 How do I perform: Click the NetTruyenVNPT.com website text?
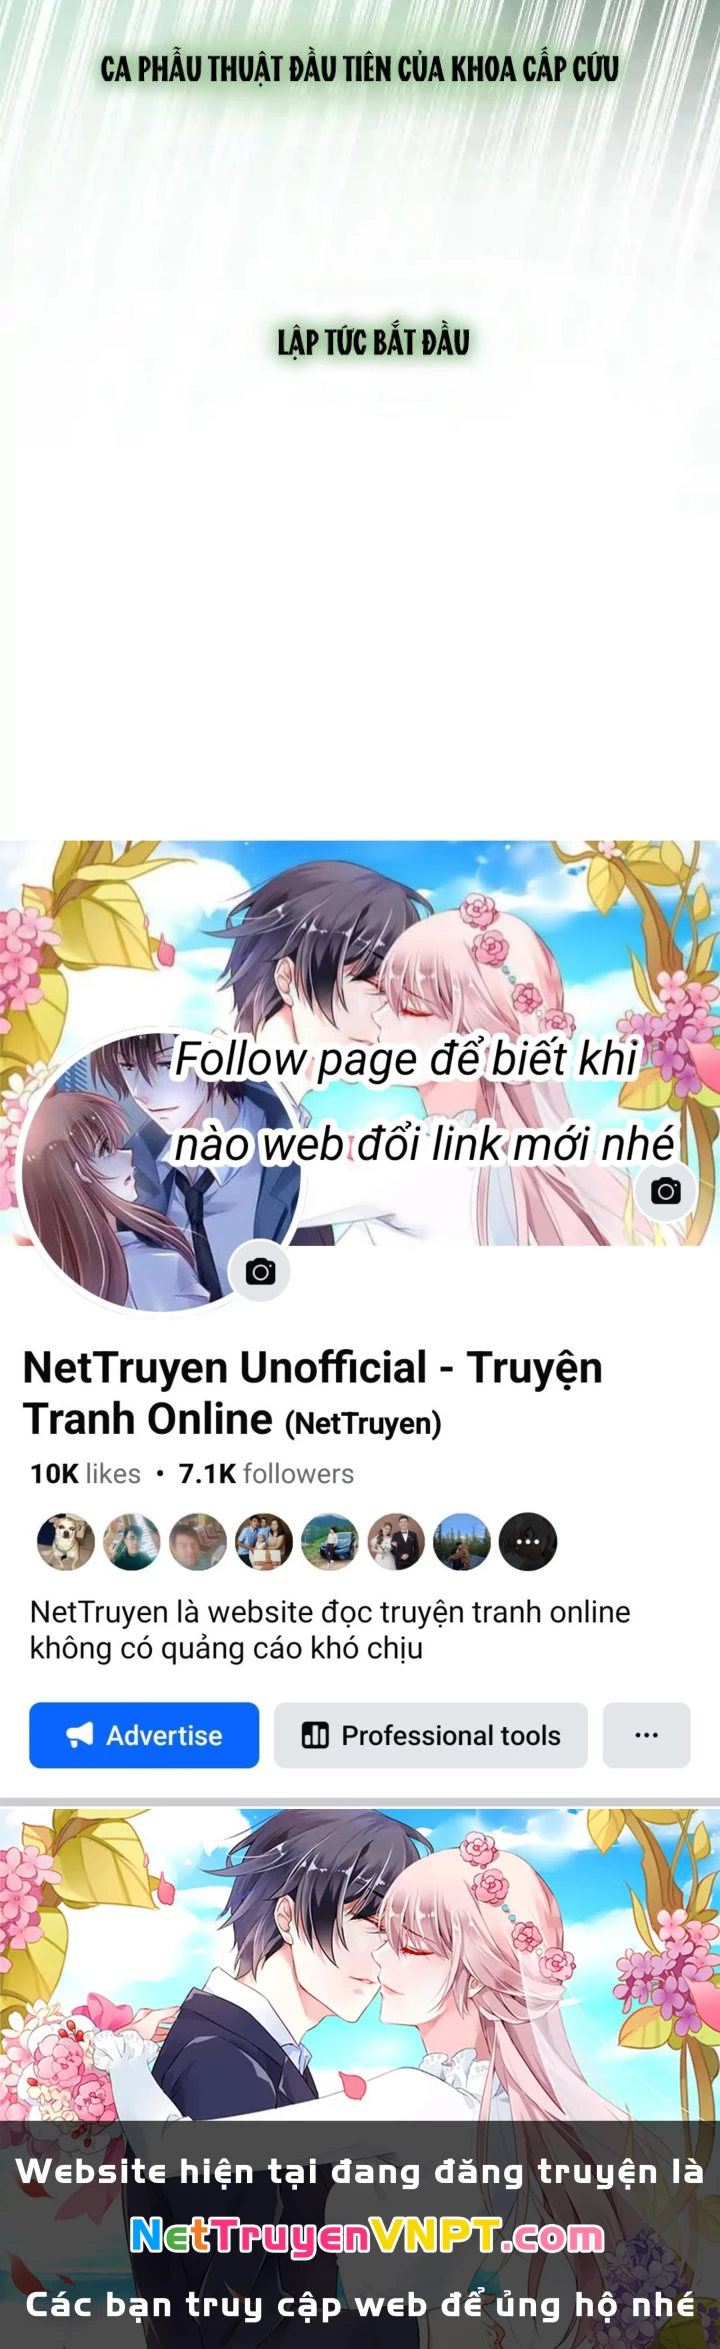[368, 2236]
